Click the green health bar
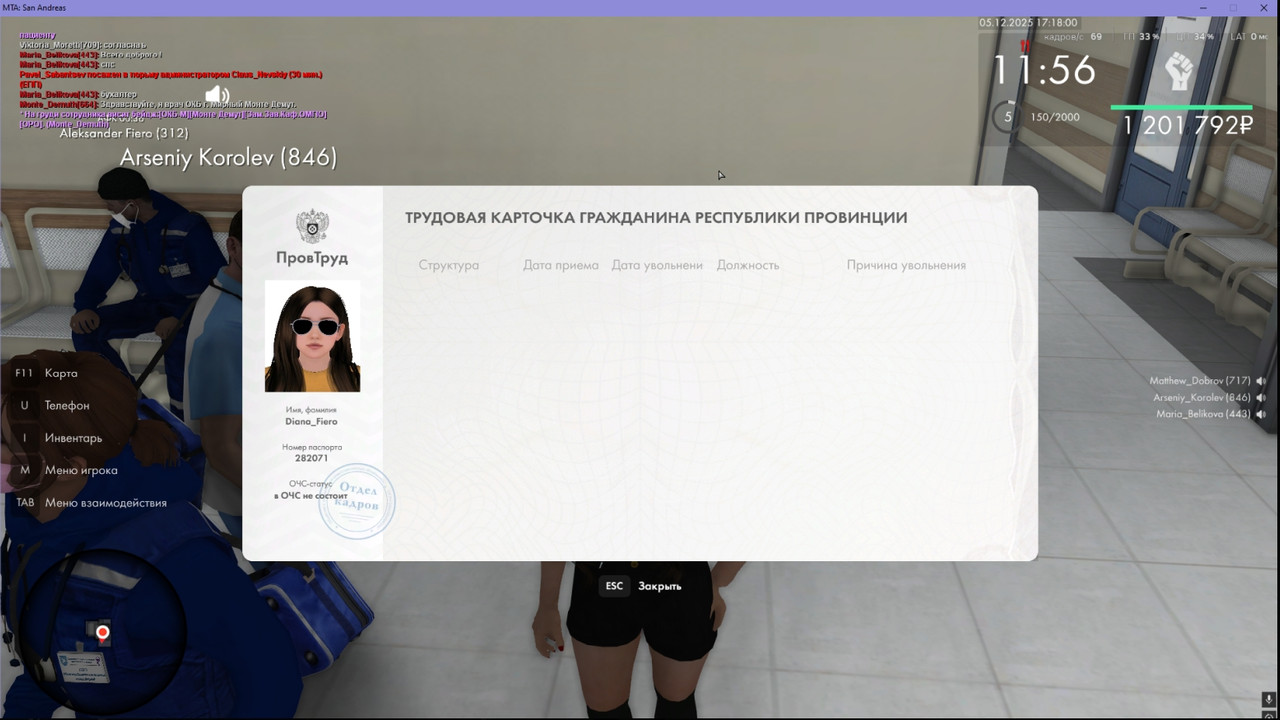This screenshot has width=1280, height=720. (x=1180, y=108)
